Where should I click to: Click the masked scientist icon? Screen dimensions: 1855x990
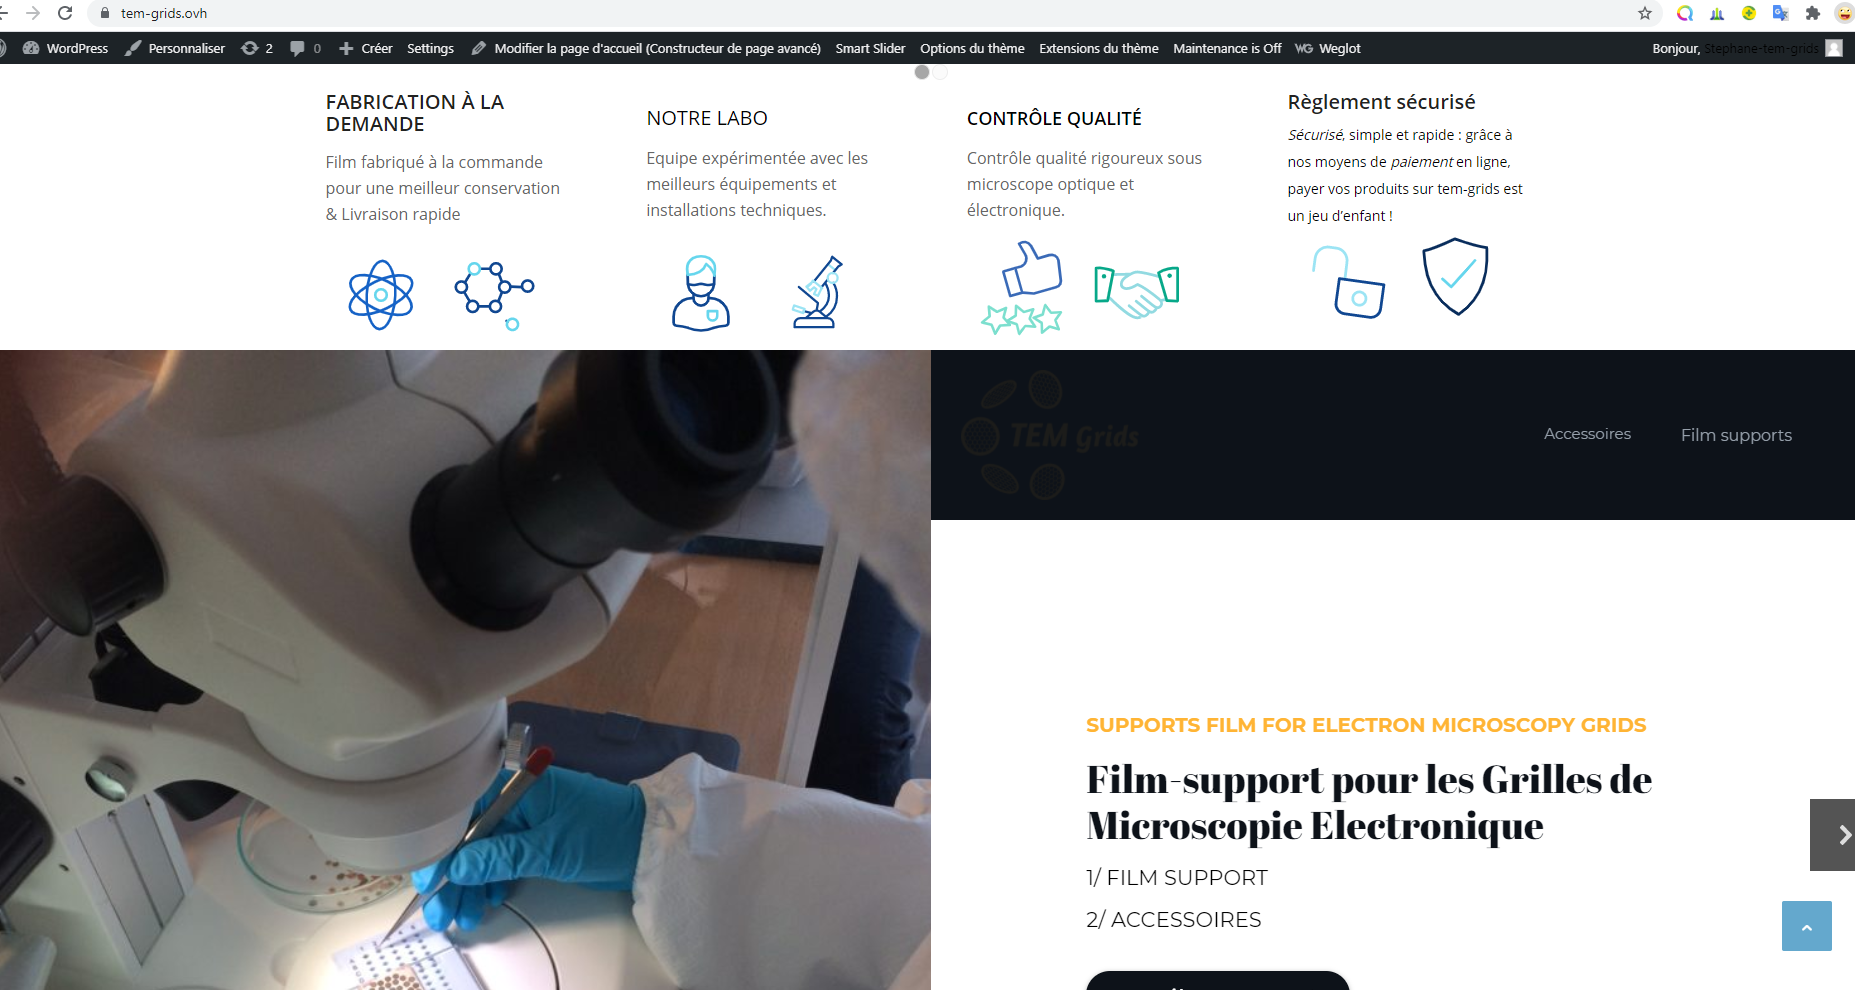tap(701, 293)
